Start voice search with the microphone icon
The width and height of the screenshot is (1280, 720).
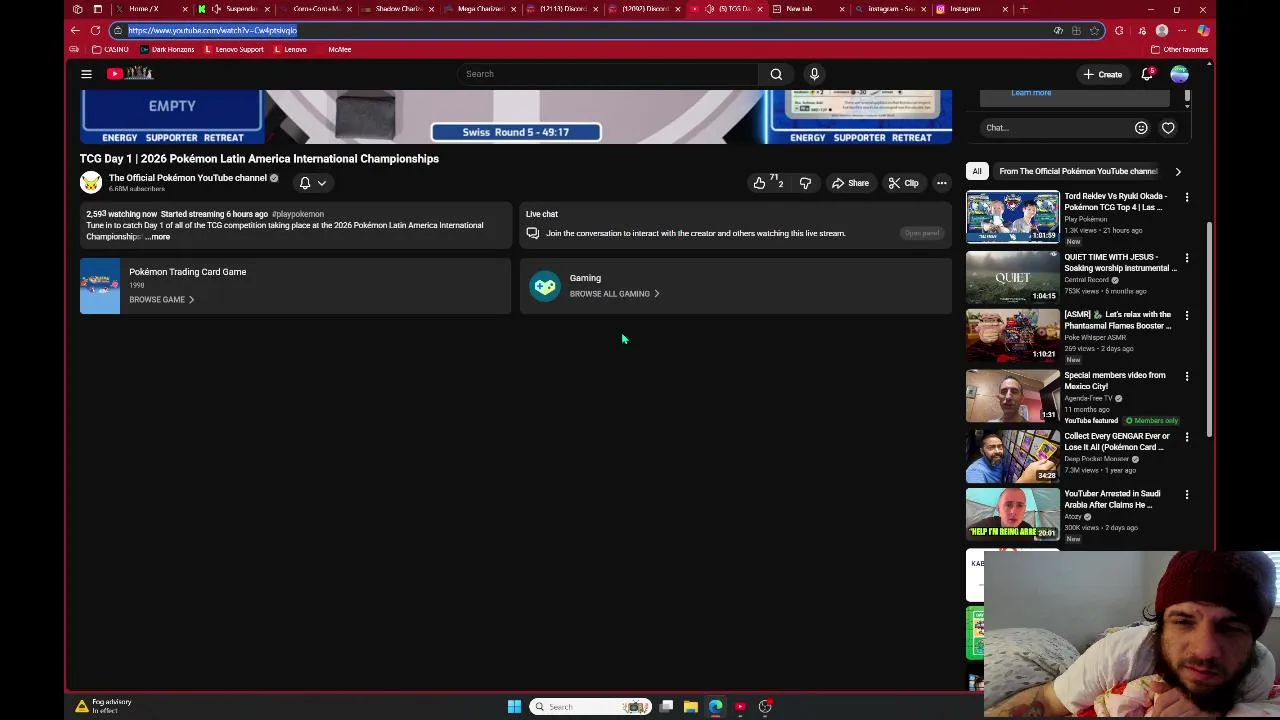point(814,74)
